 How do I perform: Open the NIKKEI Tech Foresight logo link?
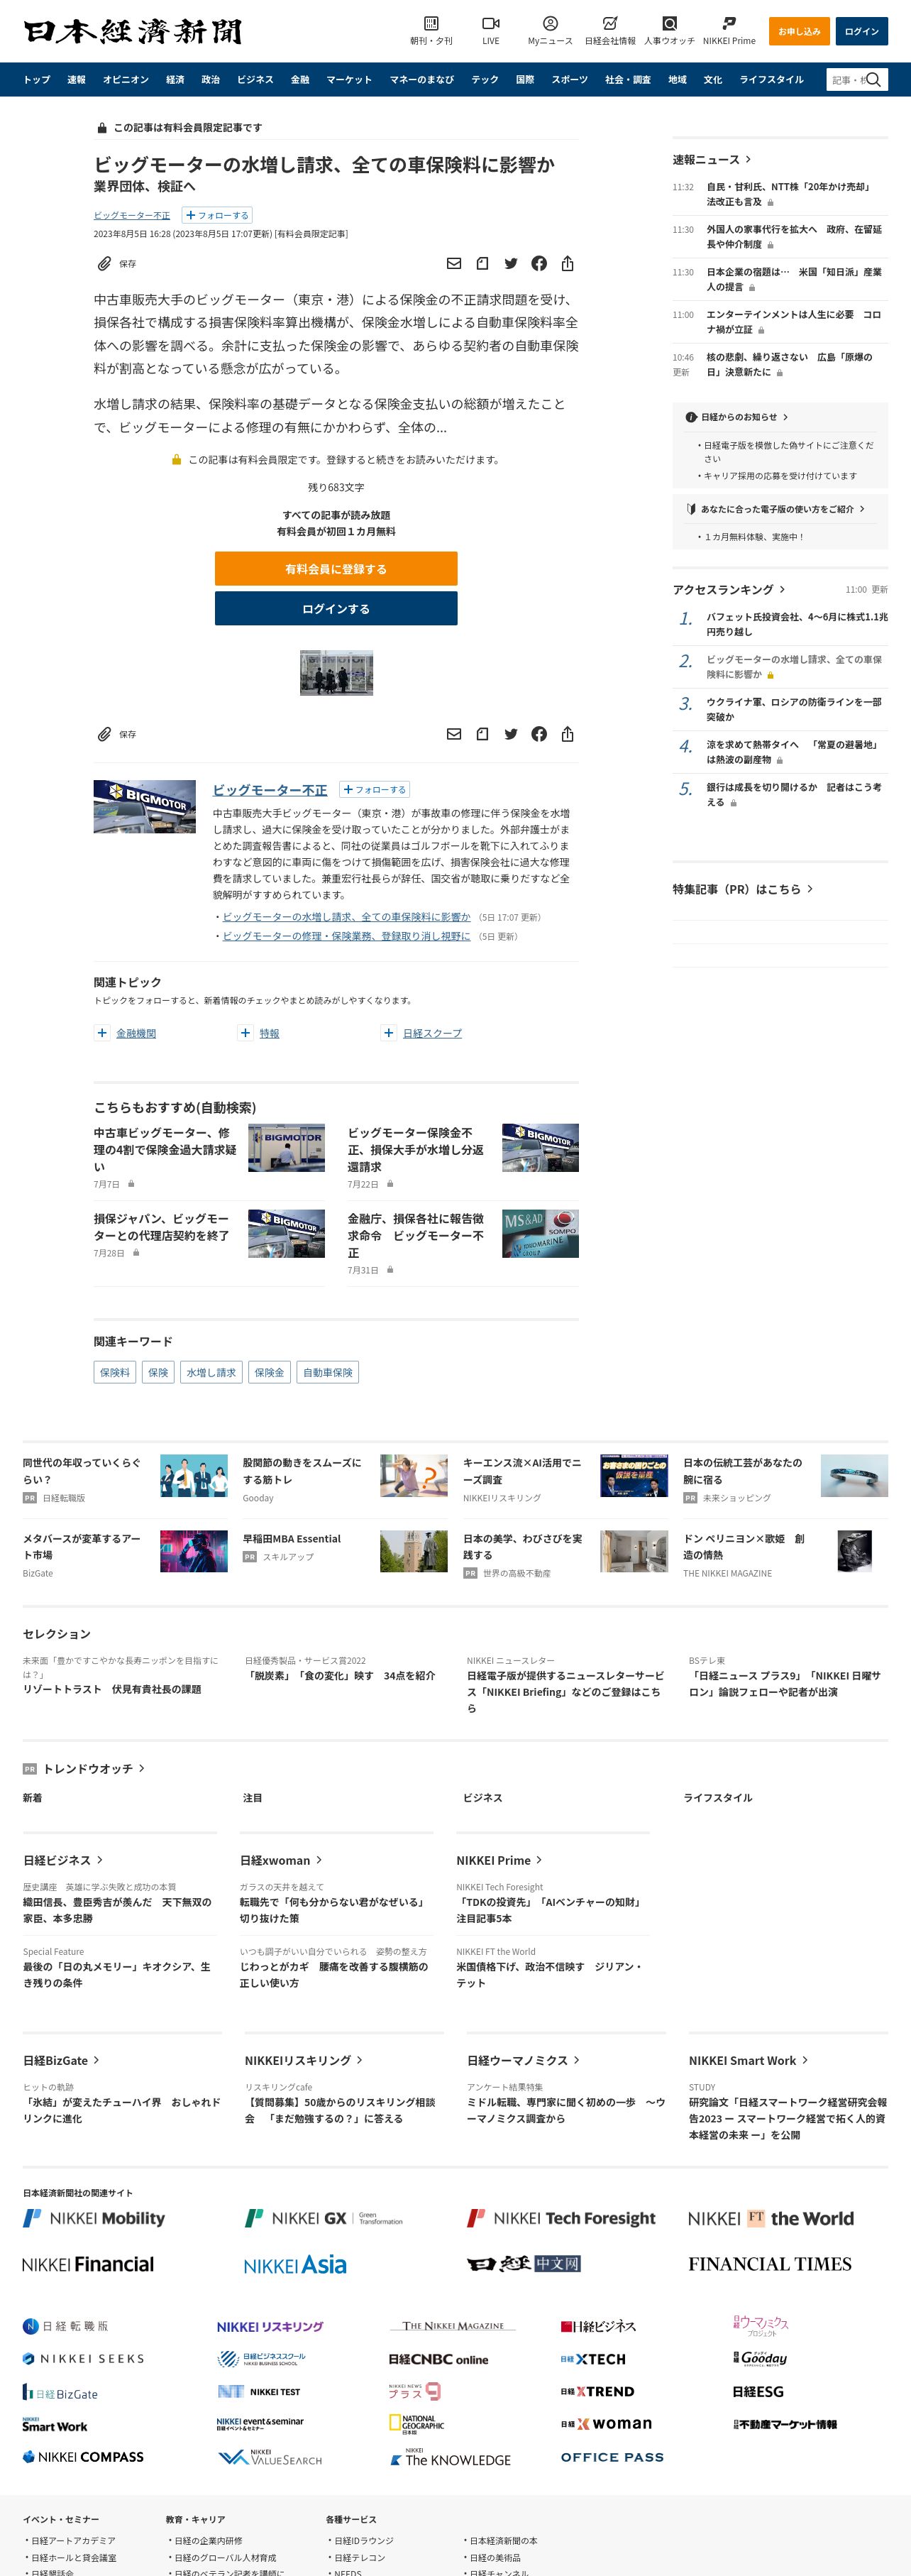coord(561,2218)
